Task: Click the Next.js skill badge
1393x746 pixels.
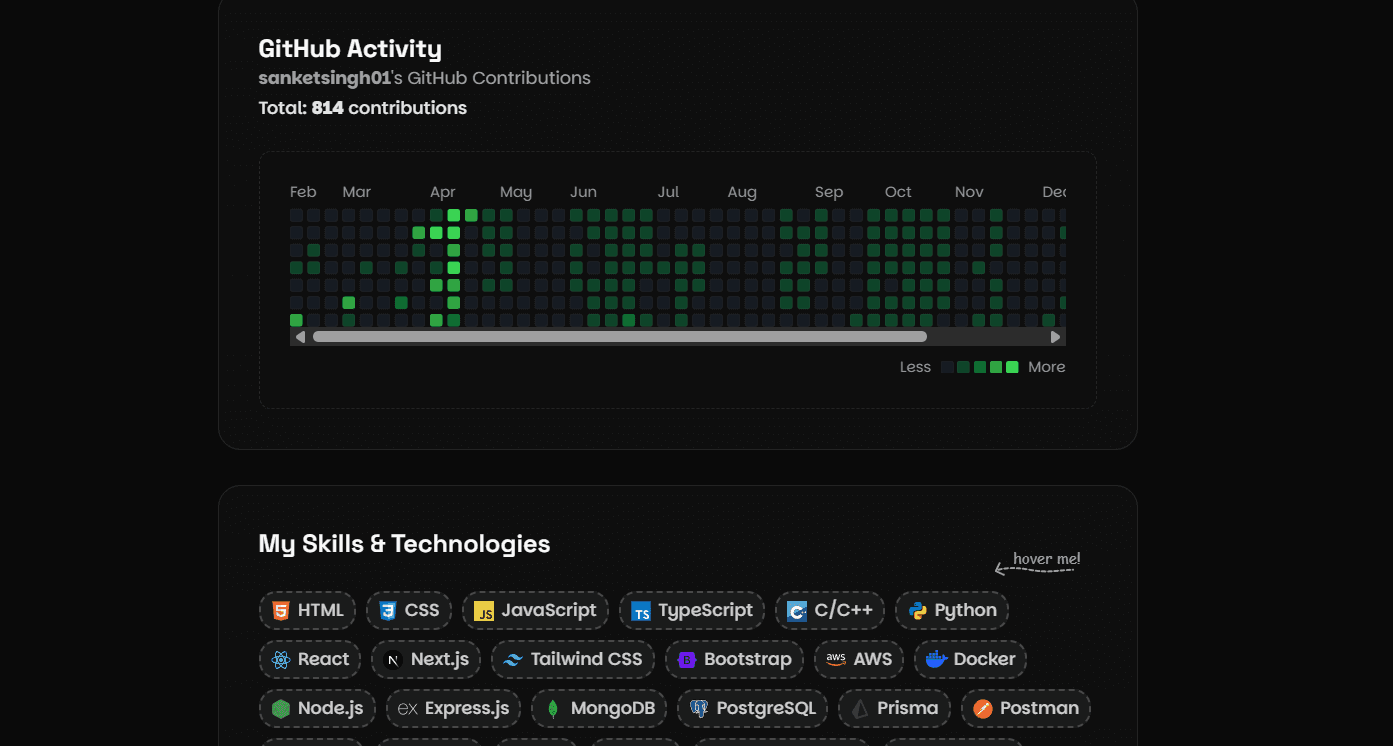Action: click(426, 660)
